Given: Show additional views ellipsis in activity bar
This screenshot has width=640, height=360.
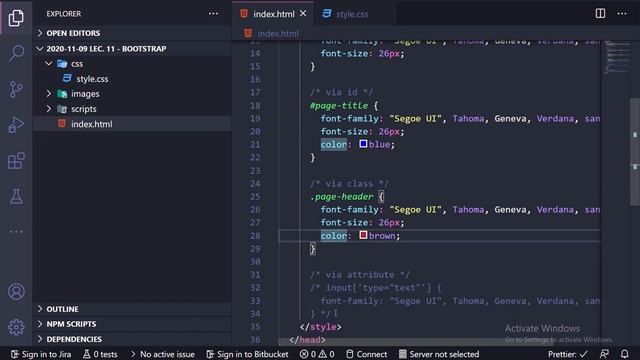Looking at the screenshot, I should 16,231.
